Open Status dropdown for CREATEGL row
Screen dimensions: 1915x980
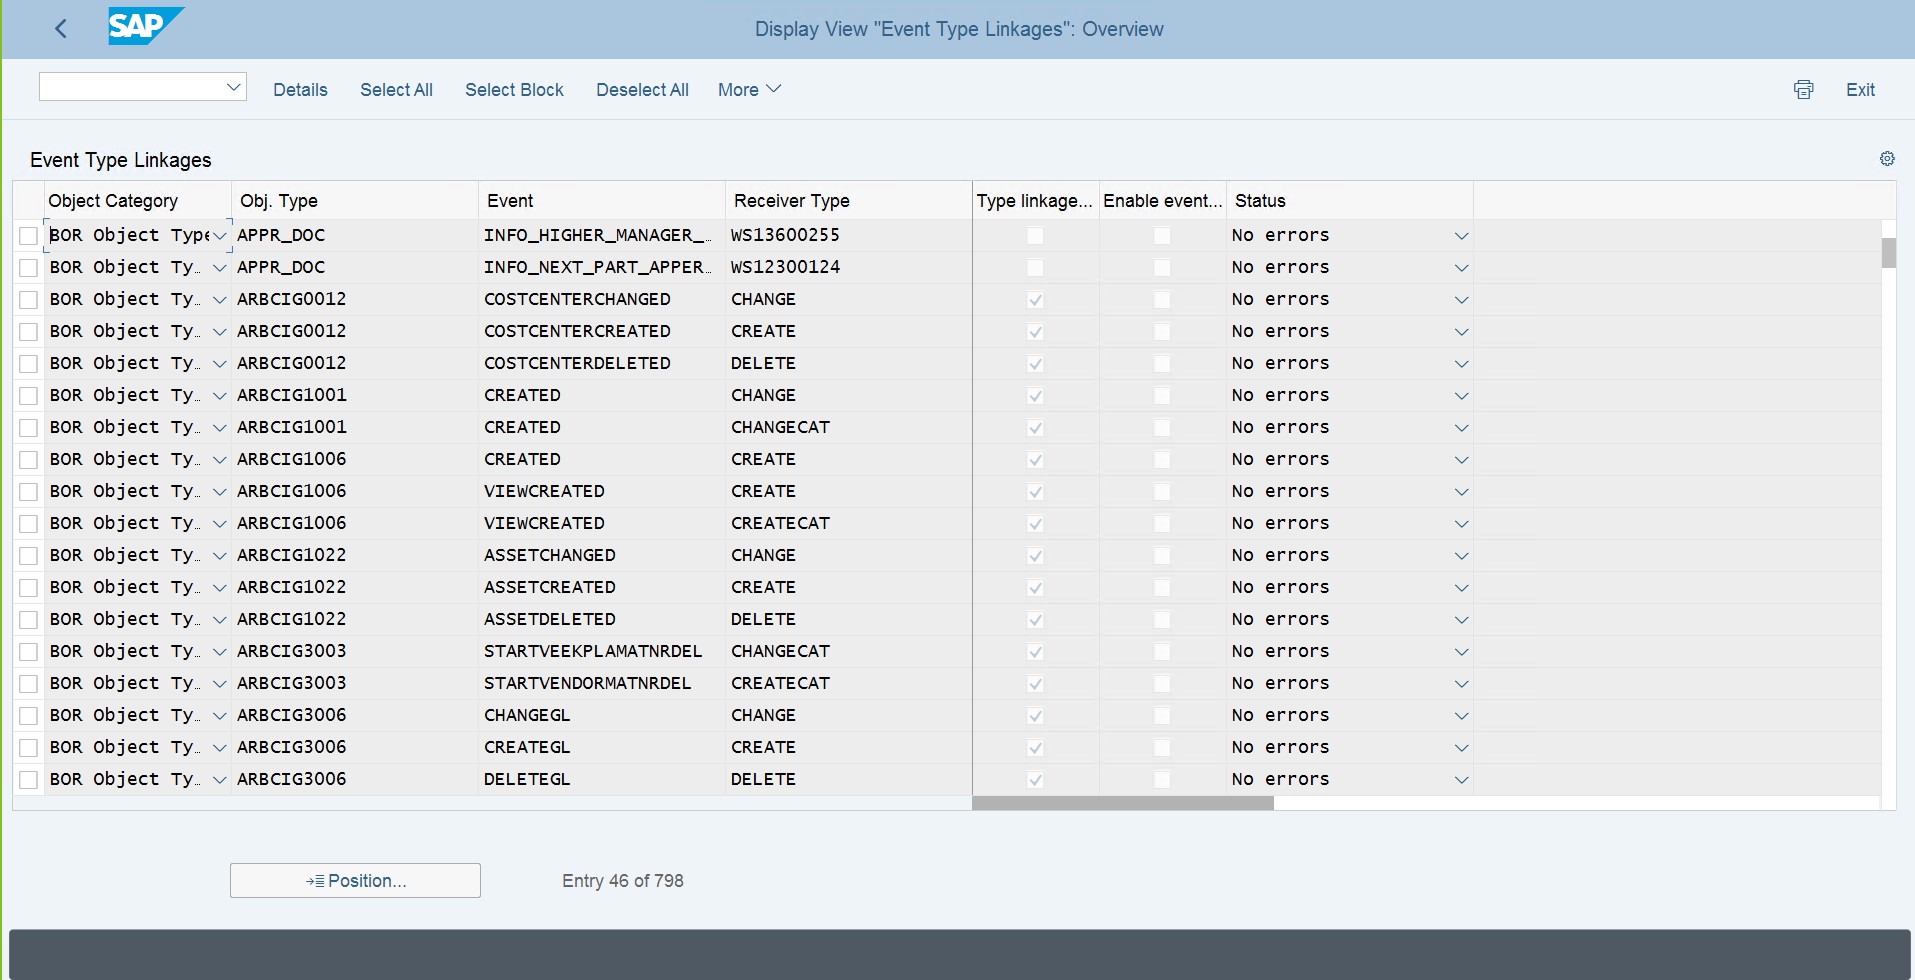point(1461,748)
